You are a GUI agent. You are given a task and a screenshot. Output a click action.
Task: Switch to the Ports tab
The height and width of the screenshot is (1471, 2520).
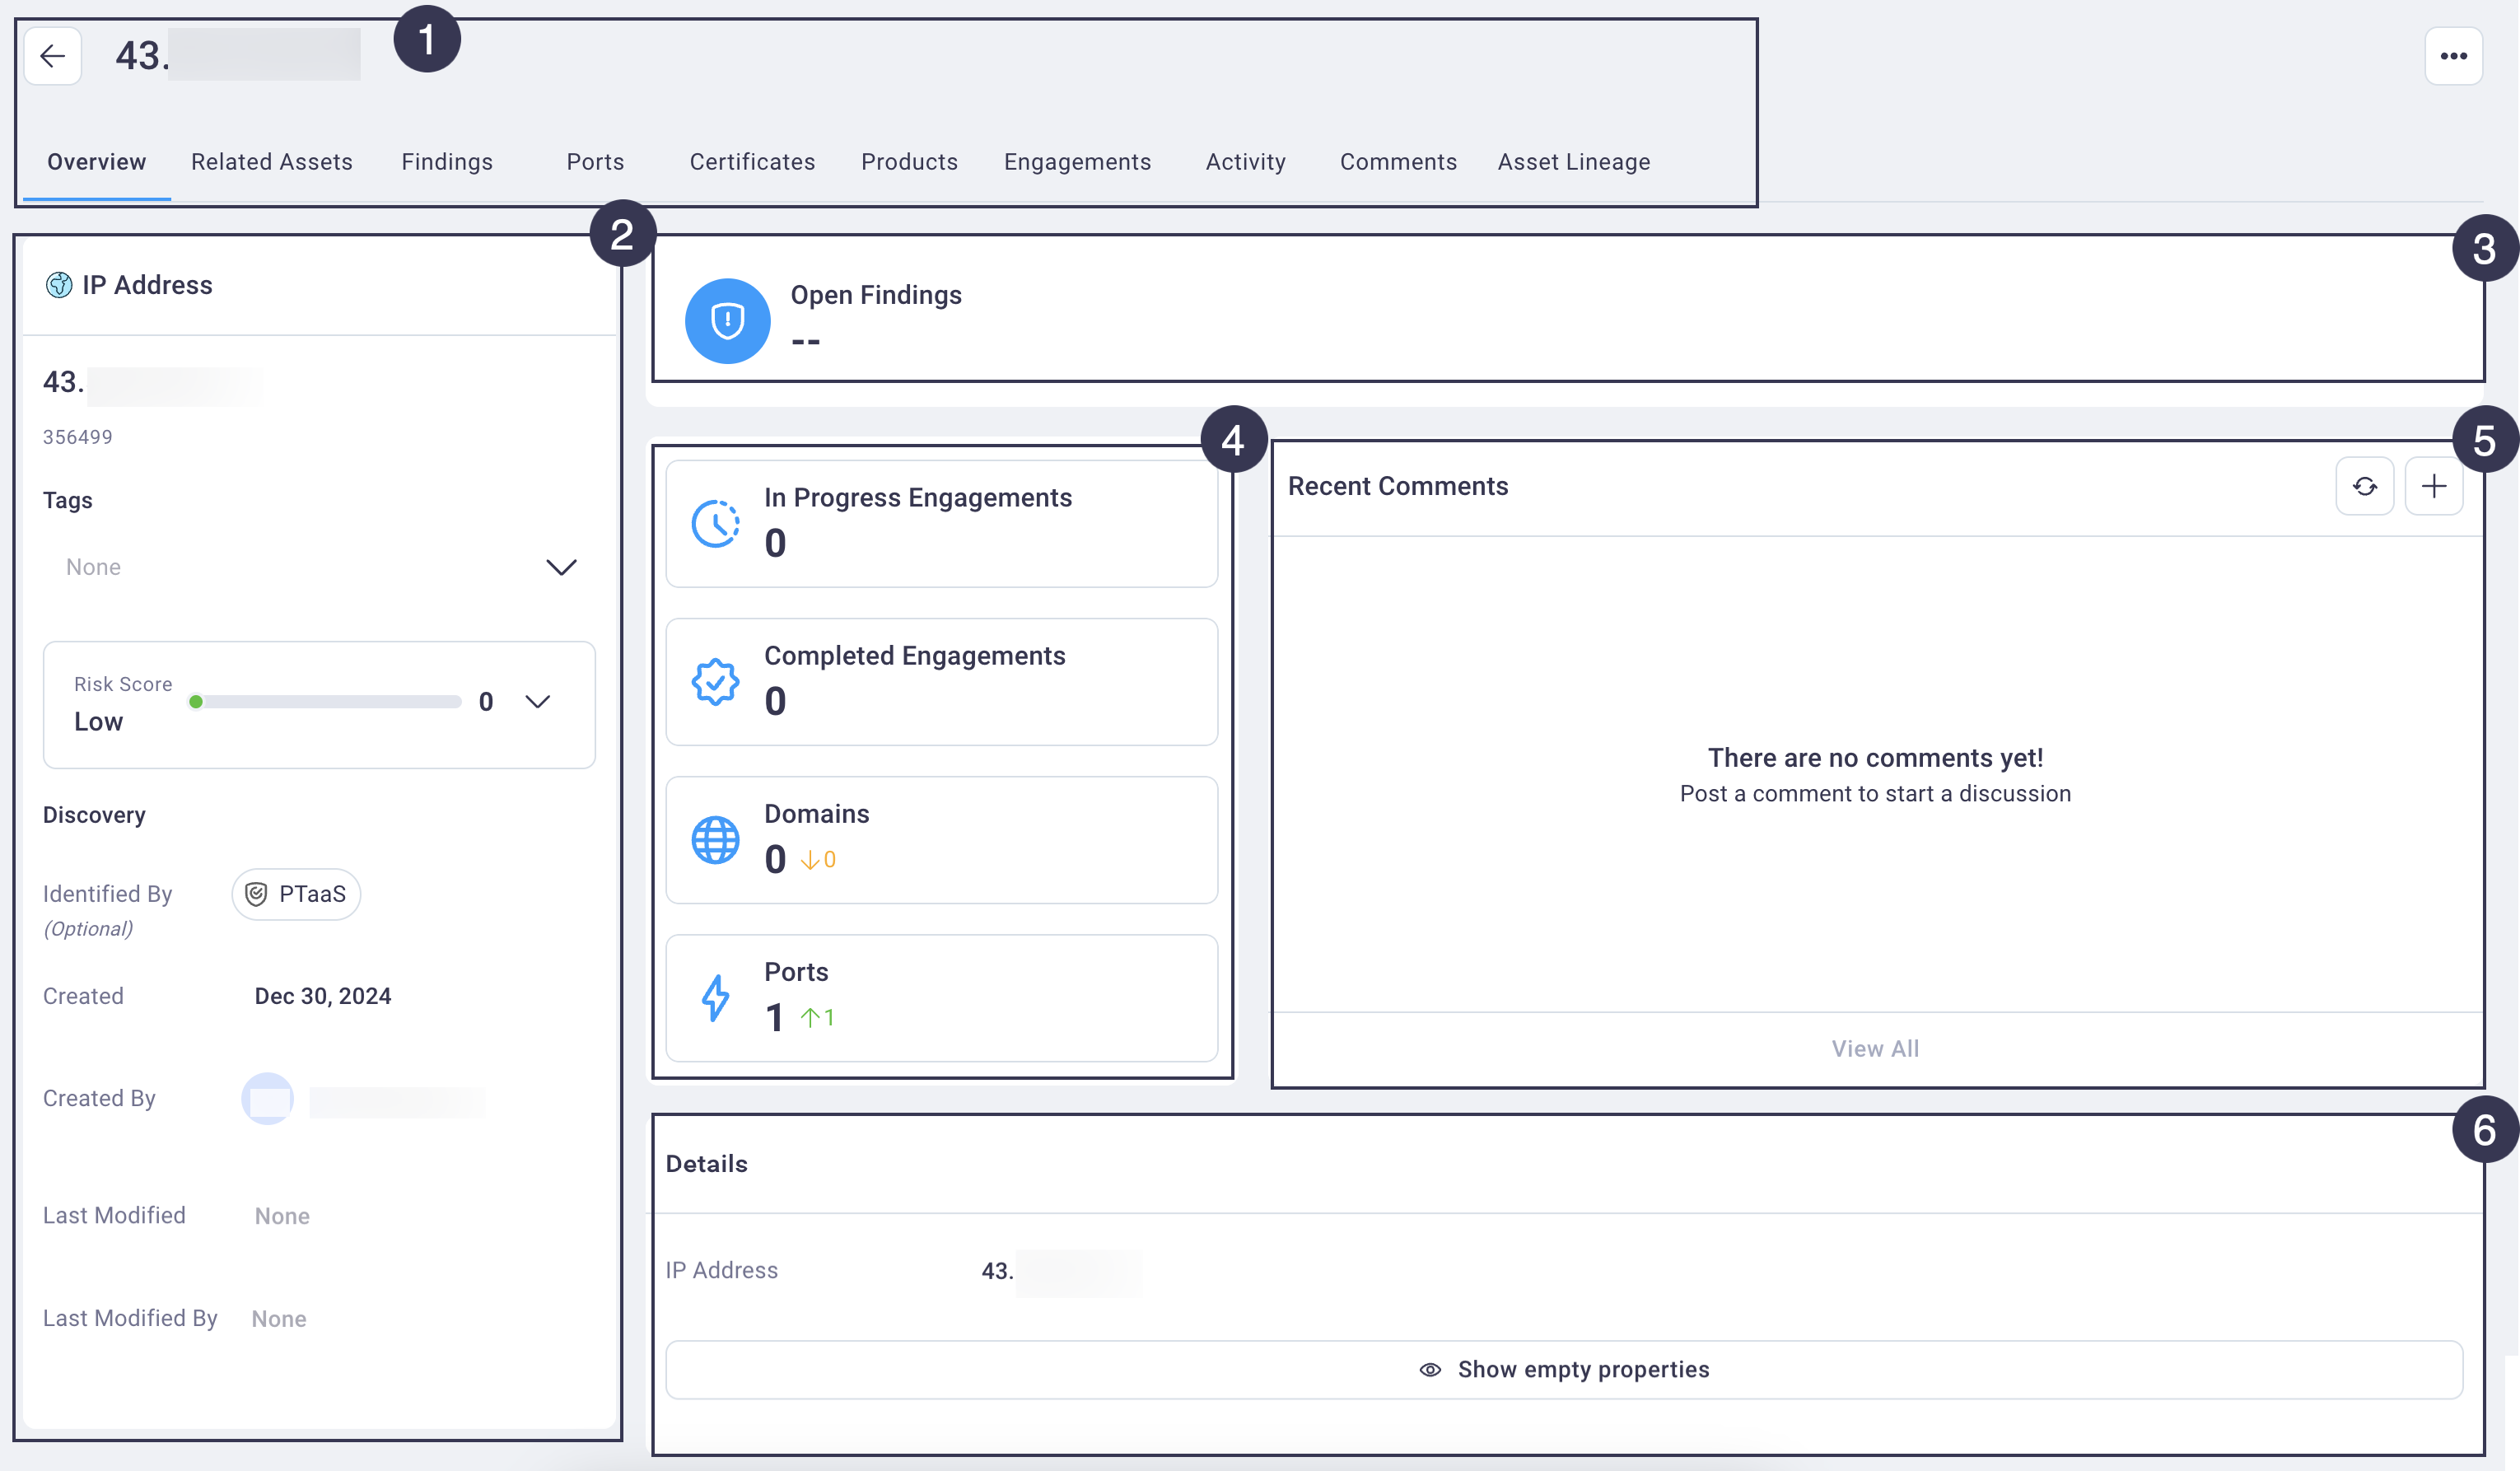[x=593, y=161]
